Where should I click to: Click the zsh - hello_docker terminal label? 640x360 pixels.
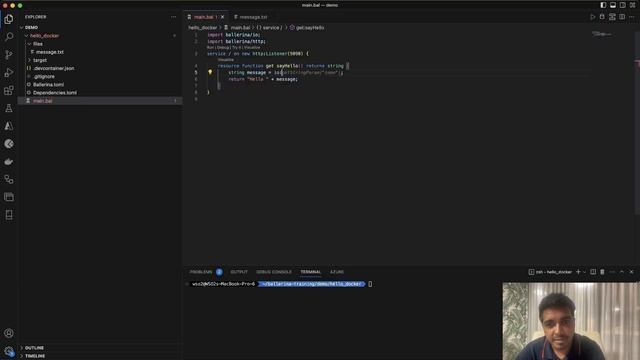550,272
